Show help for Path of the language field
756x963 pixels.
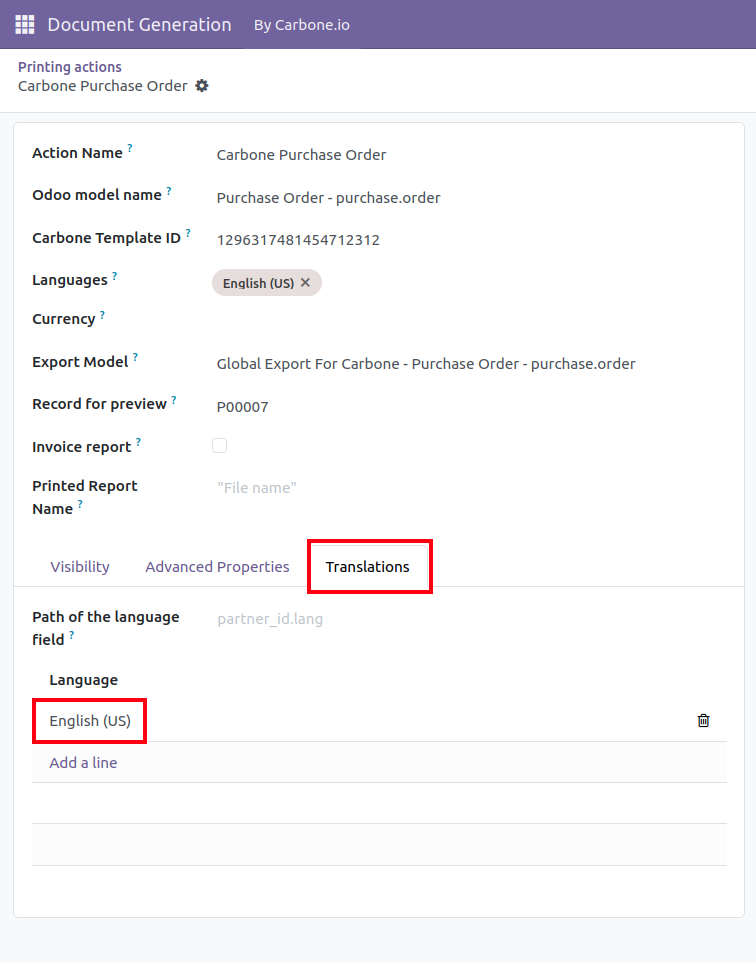(x=71, y=635)
